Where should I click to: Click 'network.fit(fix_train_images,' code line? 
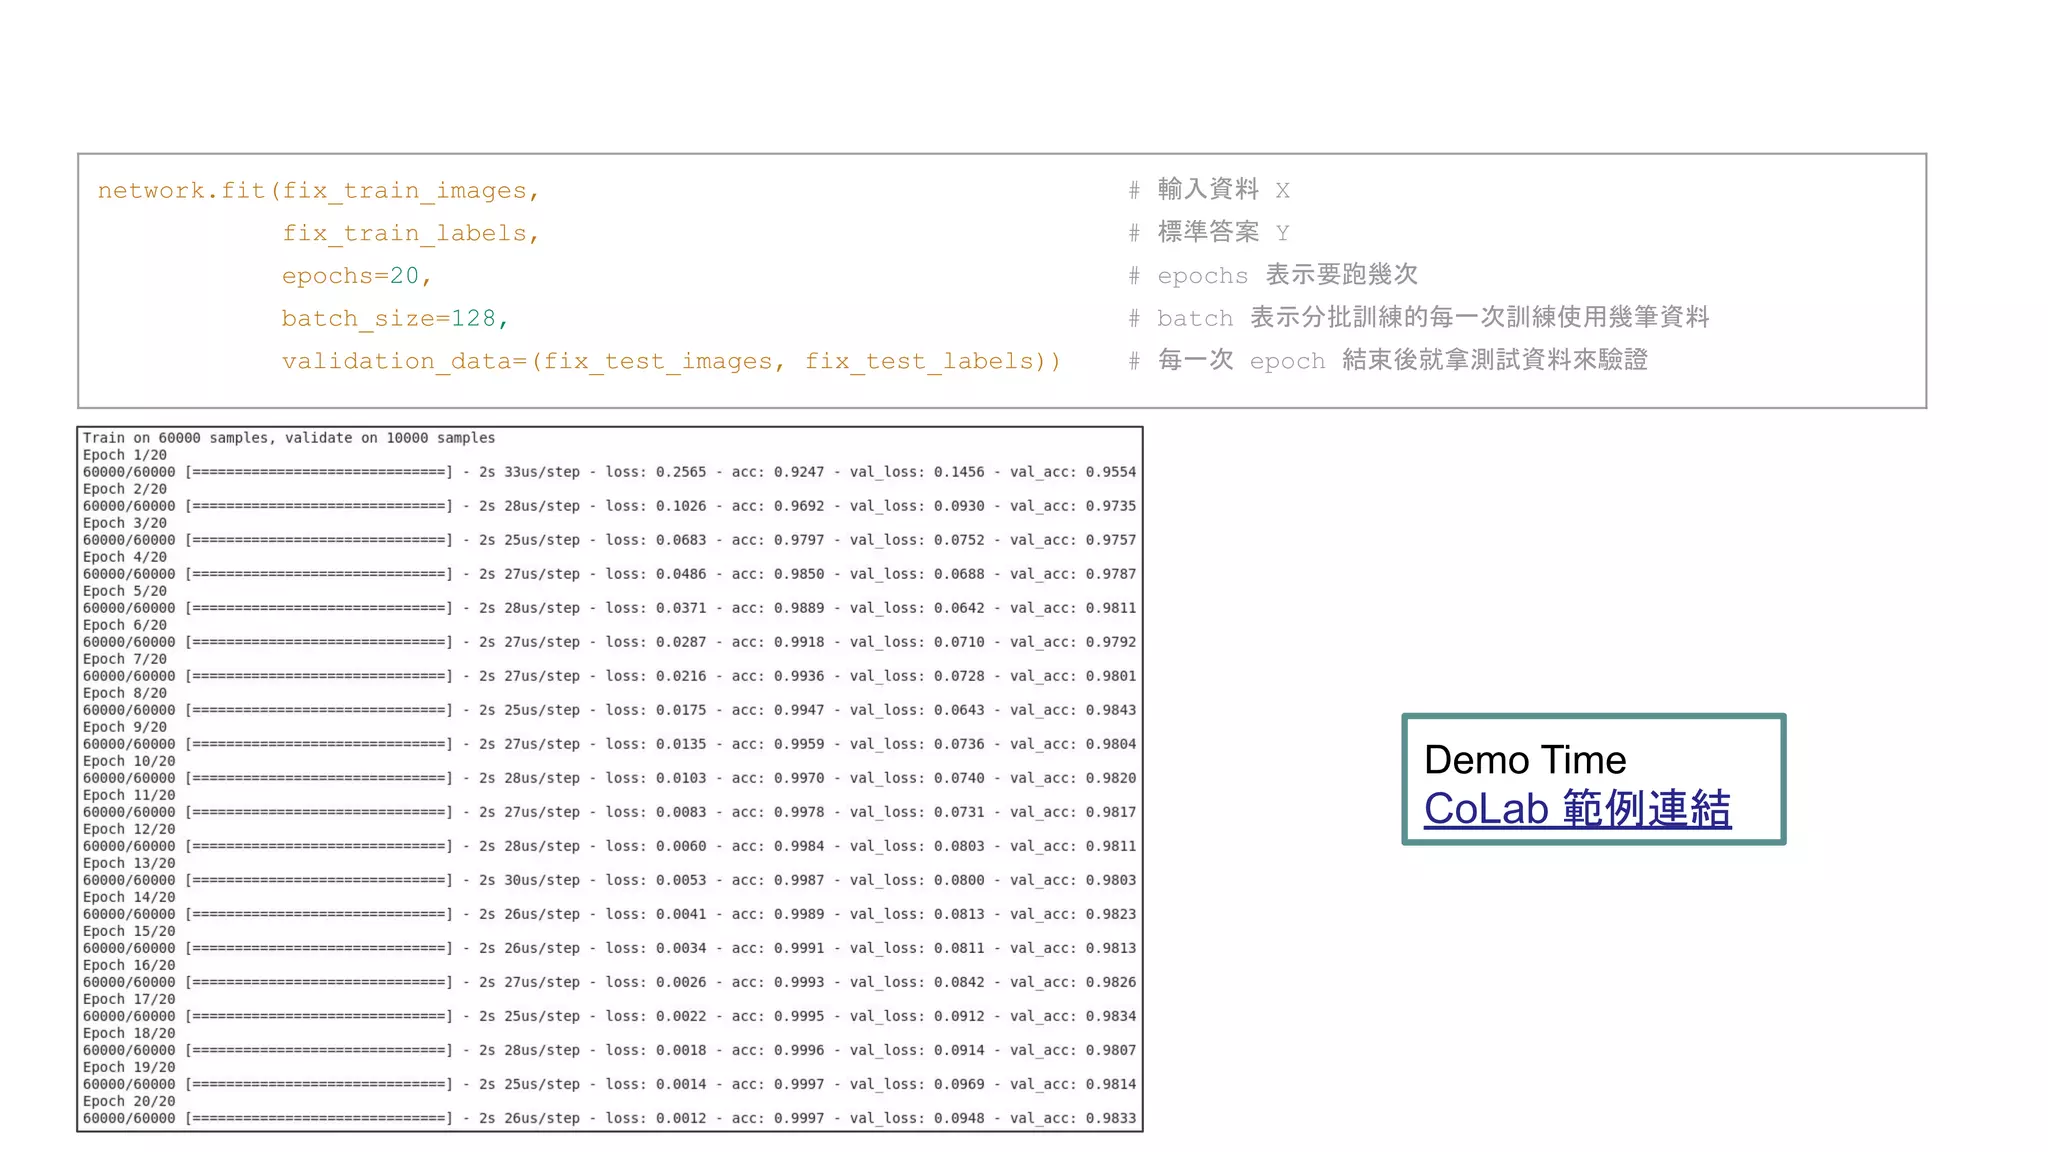tap(319, 190)
